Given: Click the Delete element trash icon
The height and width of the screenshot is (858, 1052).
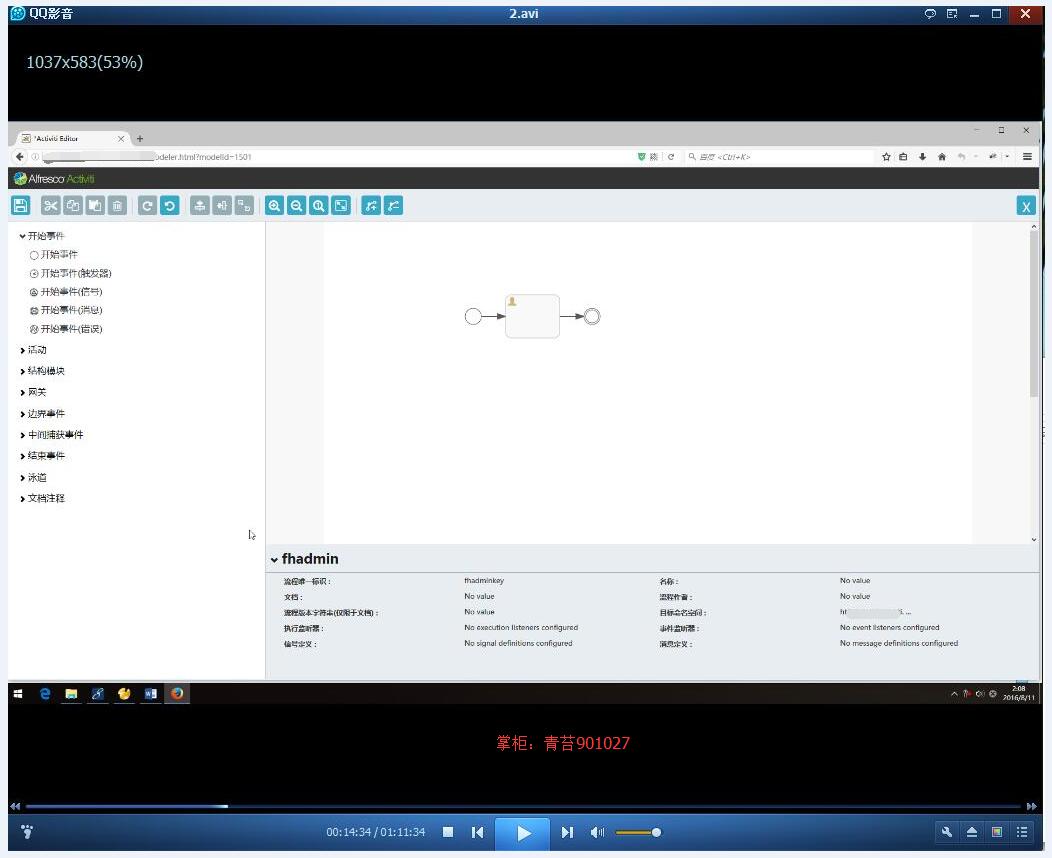Looking at the screenshot, I should tap(117, 205).
